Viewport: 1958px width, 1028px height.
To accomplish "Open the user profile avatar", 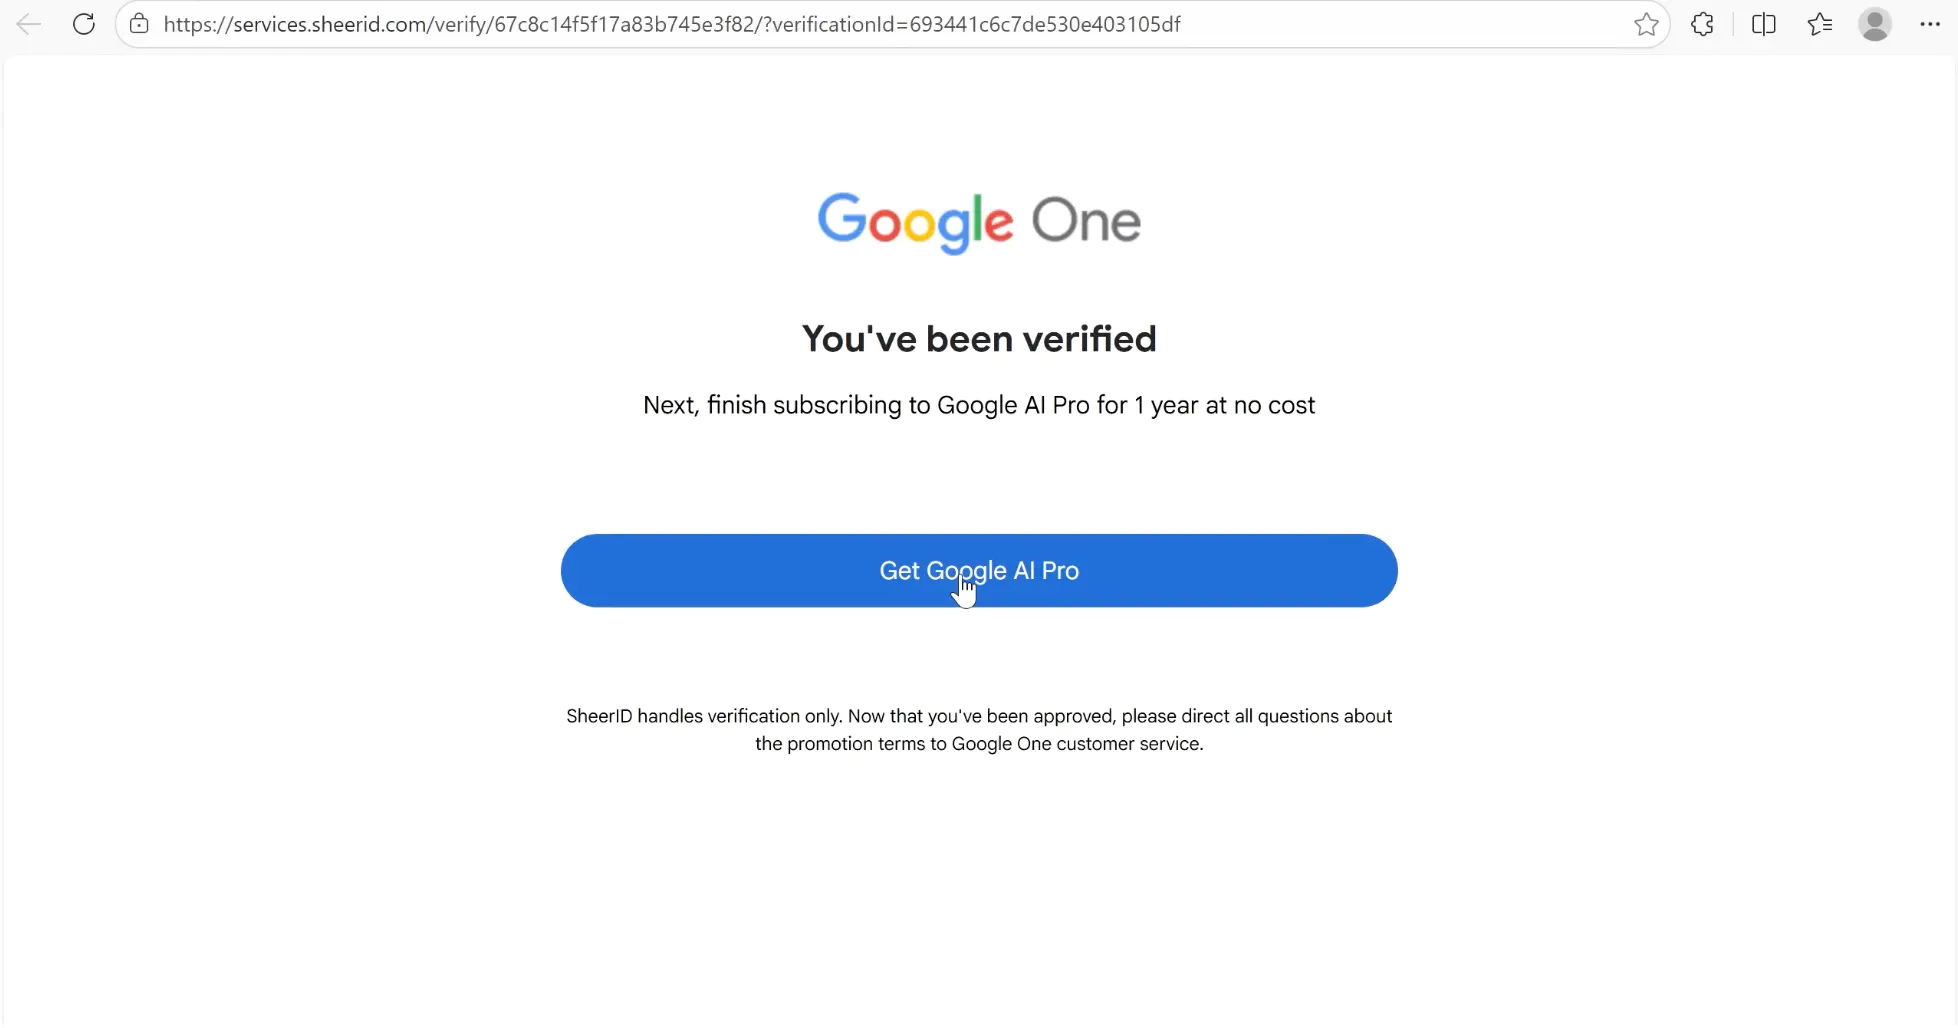I will pyautogui.click(x=1875, y=24).
